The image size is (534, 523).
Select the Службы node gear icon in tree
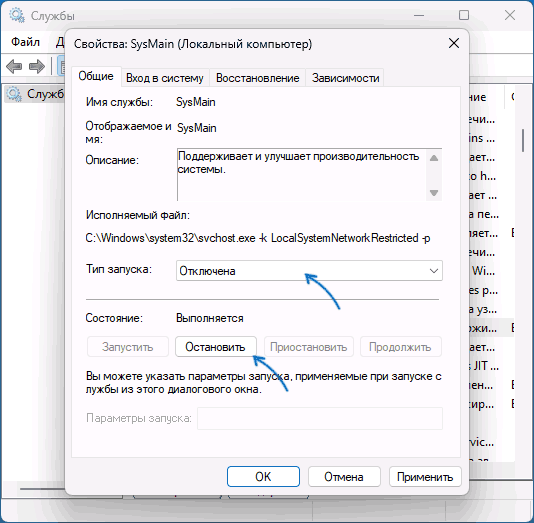(14, 94)
